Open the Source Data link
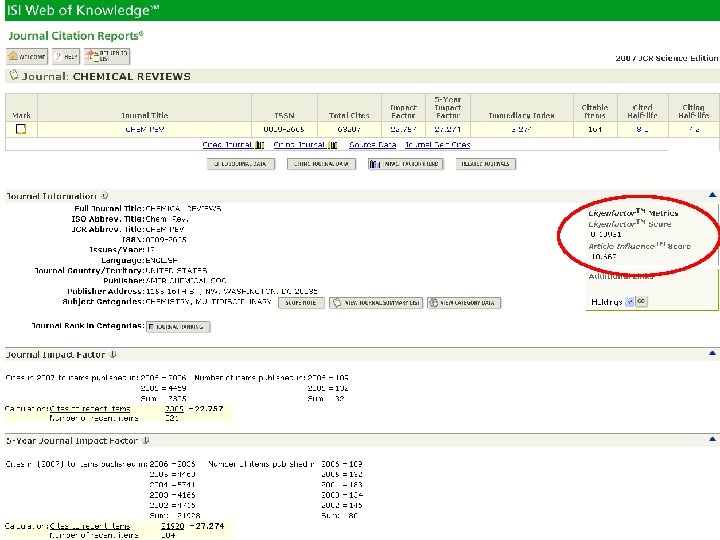Image resolution: width=720 pixels, height=540 pixels. (372, 145)
